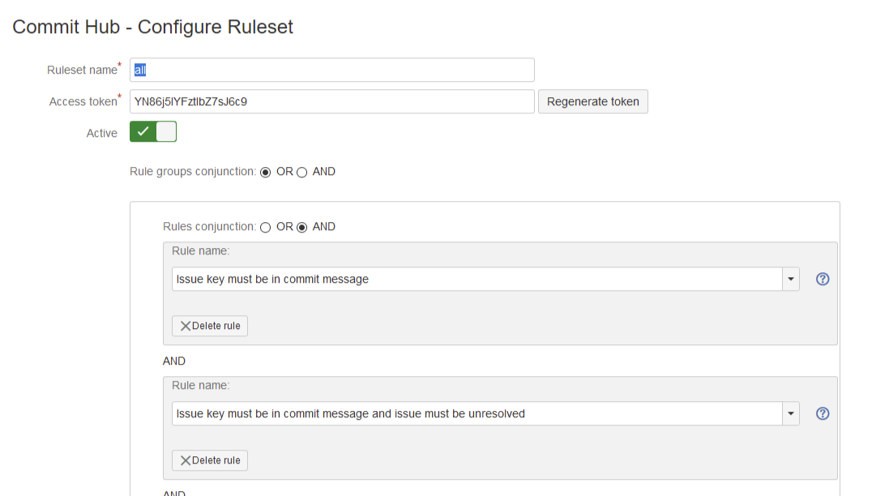Image resolution: width=872 pixels, height=496 pixels.
Task: Click the Regenerate token button
Action: [x=593, y=101]
